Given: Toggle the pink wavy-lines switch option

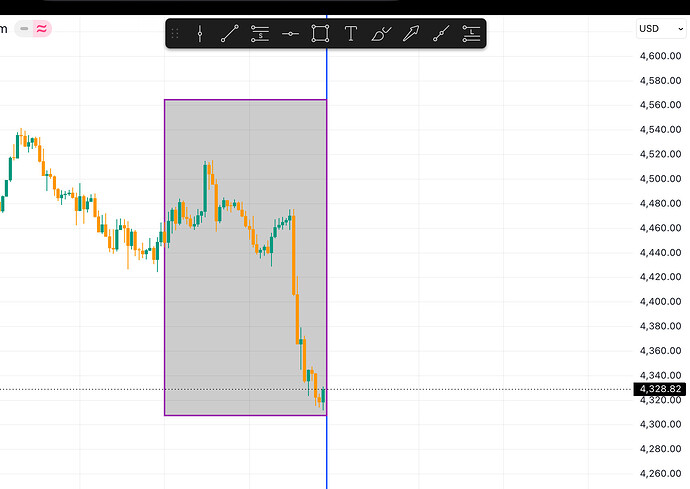Looking at the screenshot, I should pyautogui.click(x=42, y=29).
